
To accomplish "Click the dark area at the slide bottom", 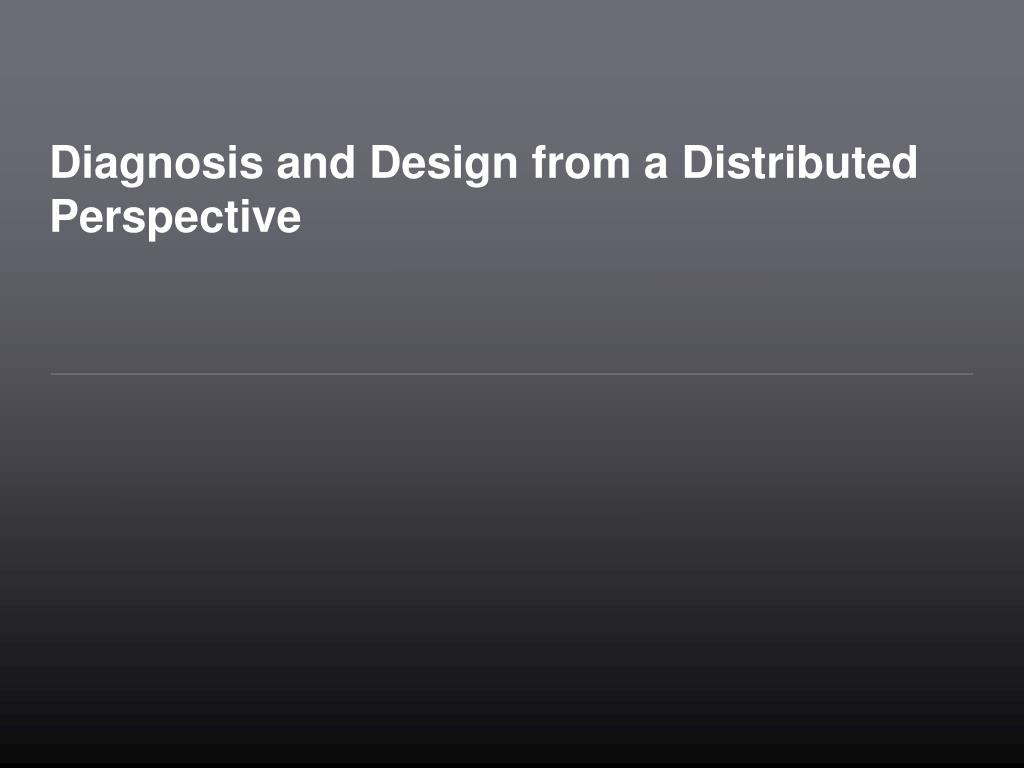I will pyautogui.click(x=512, y=731).
